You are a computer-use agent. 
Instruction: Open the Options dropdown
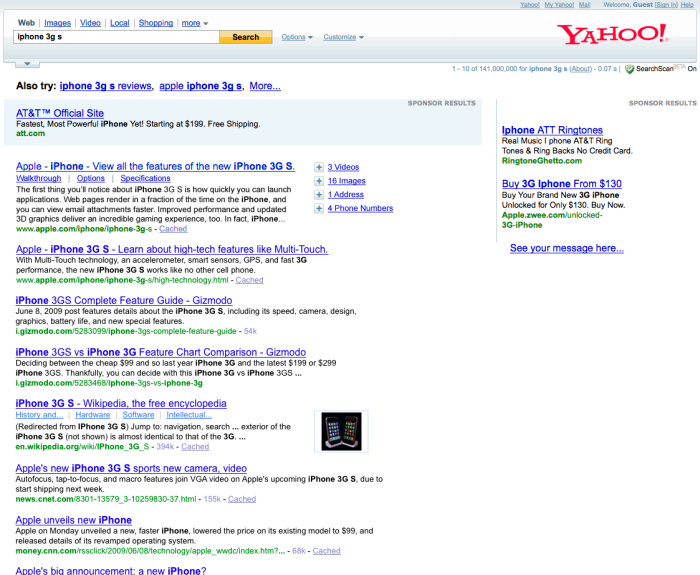297,37
